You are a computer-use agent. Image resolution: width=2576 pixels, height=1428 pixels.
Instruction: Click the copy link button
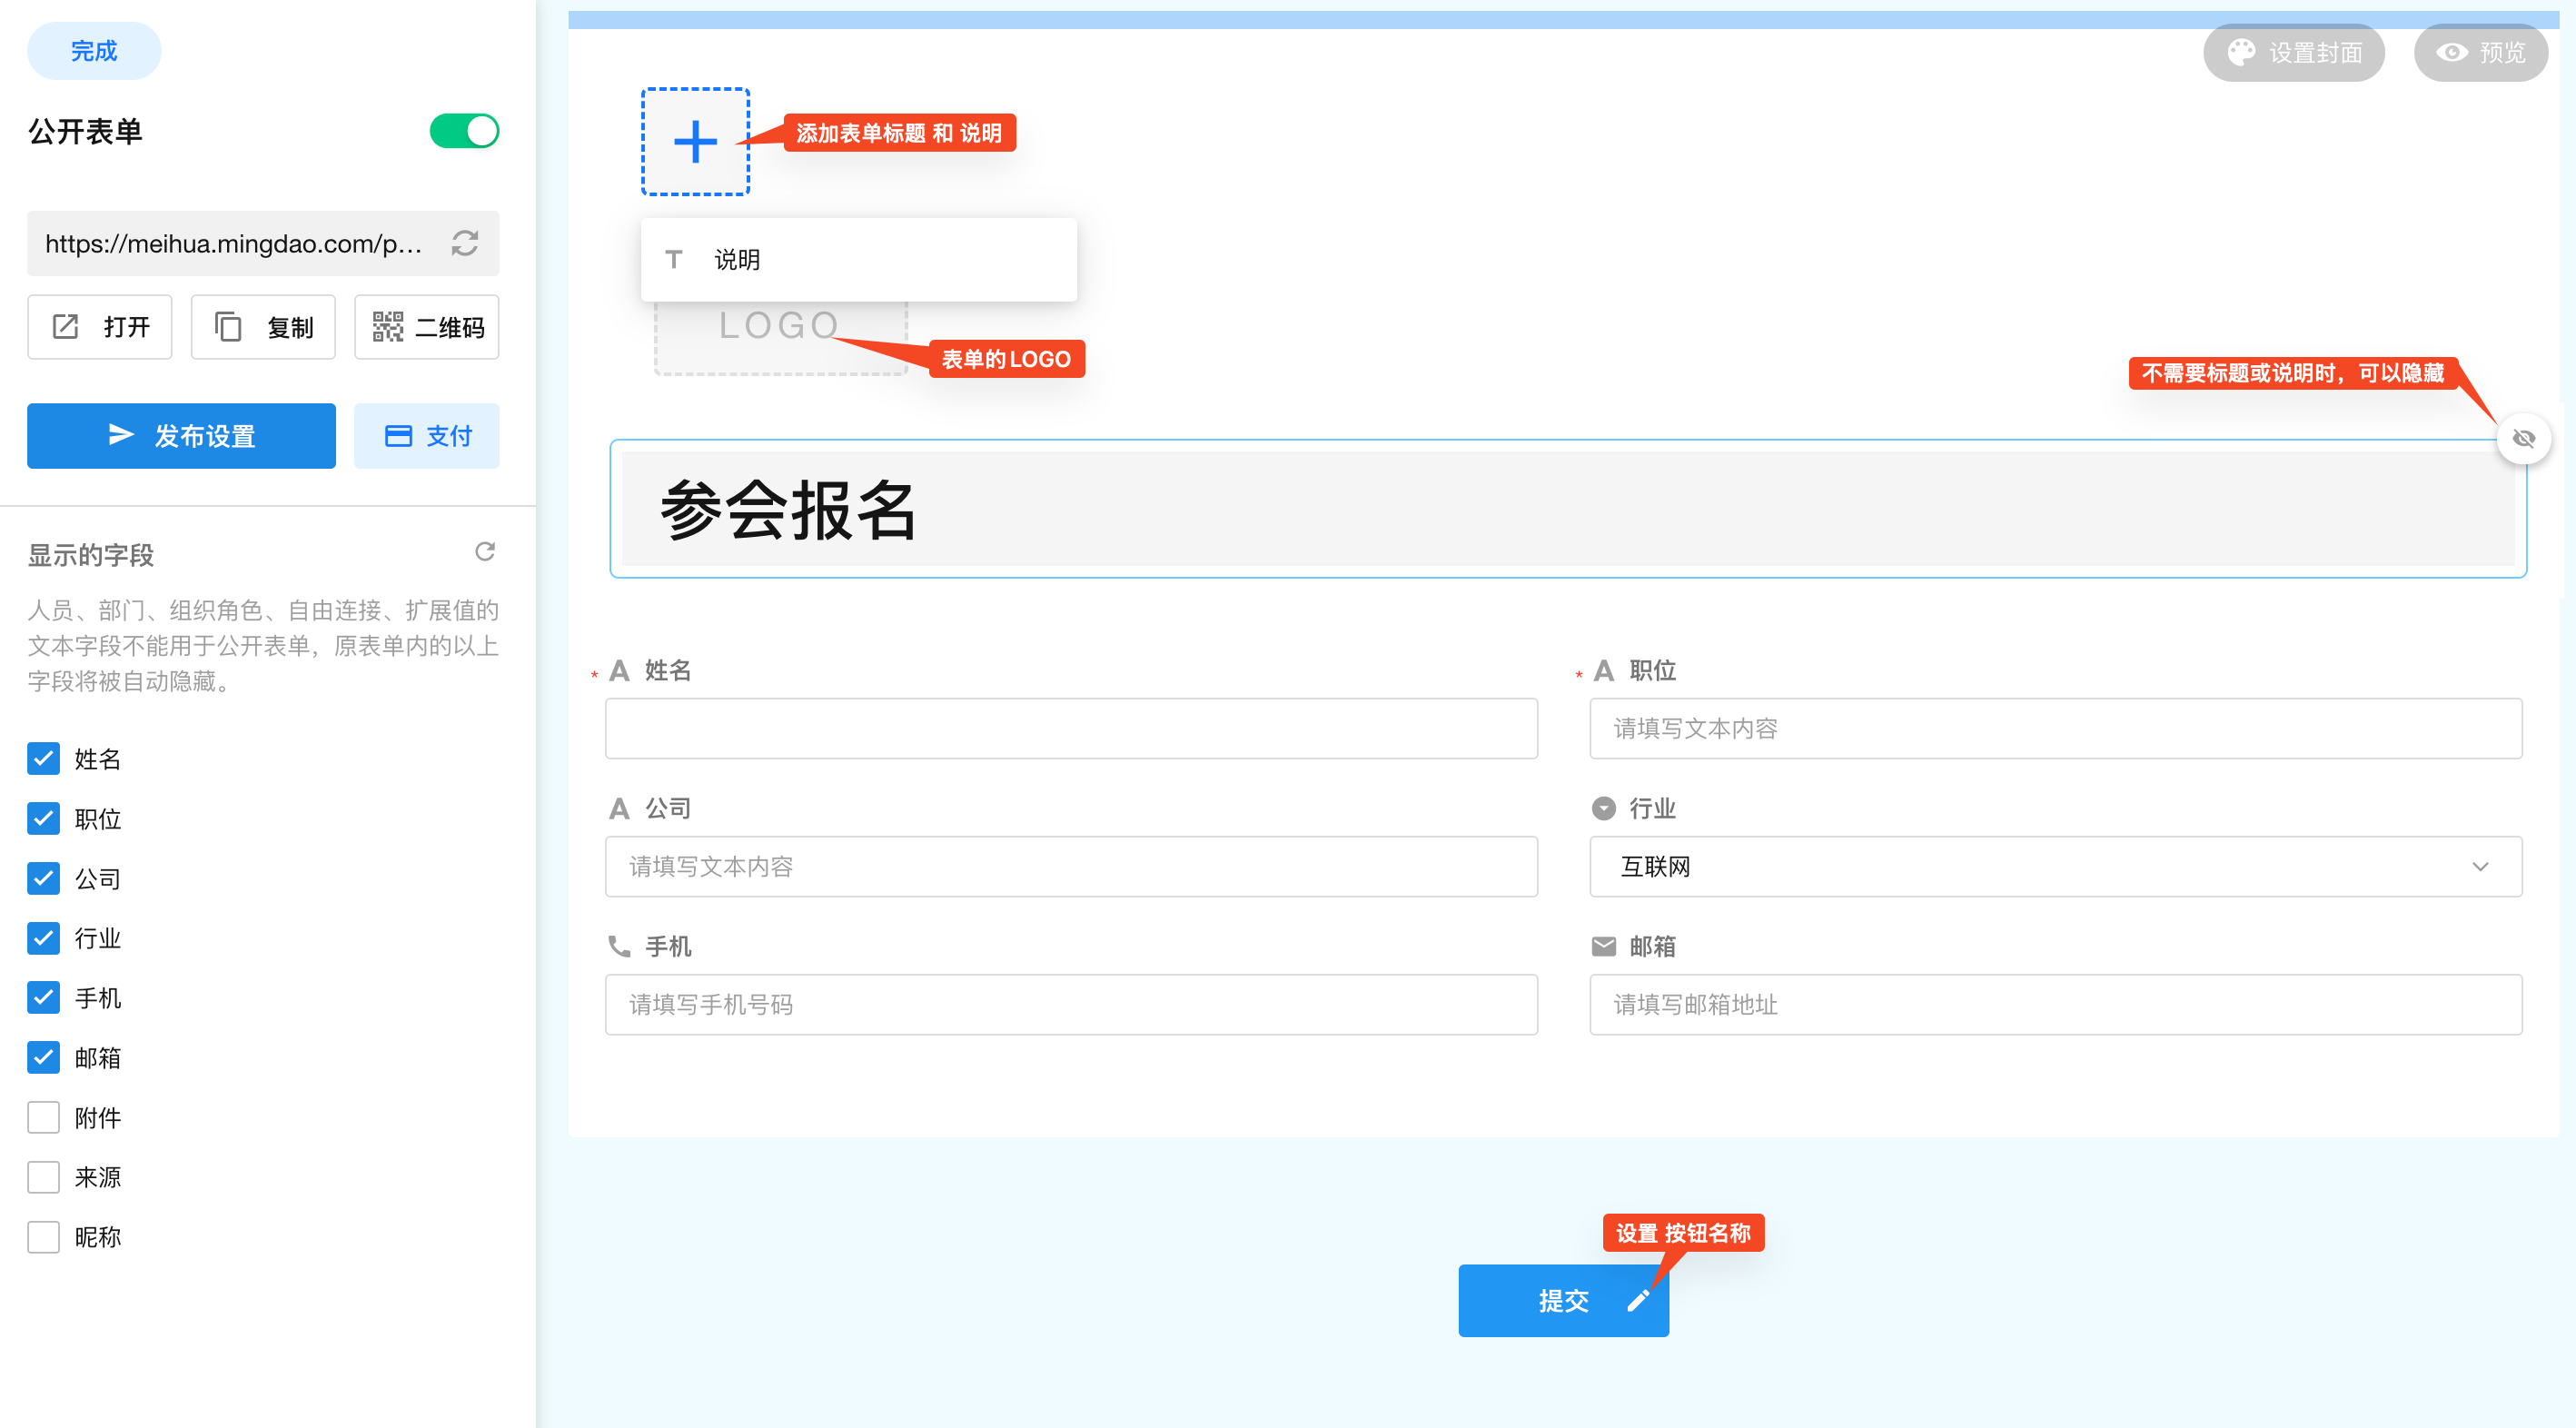click(263, 327)
